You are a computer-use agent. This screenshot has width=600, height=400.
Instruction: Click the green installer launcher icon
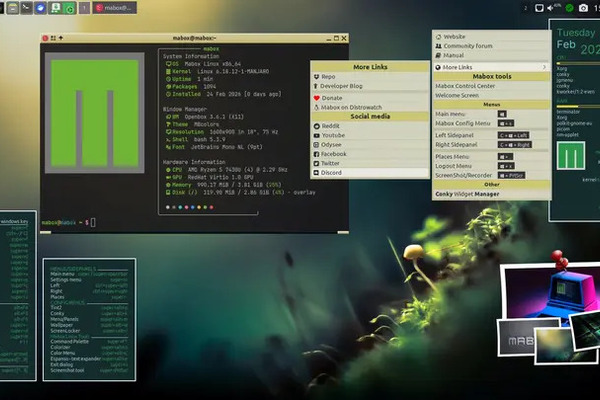click(x=55, y=8)
